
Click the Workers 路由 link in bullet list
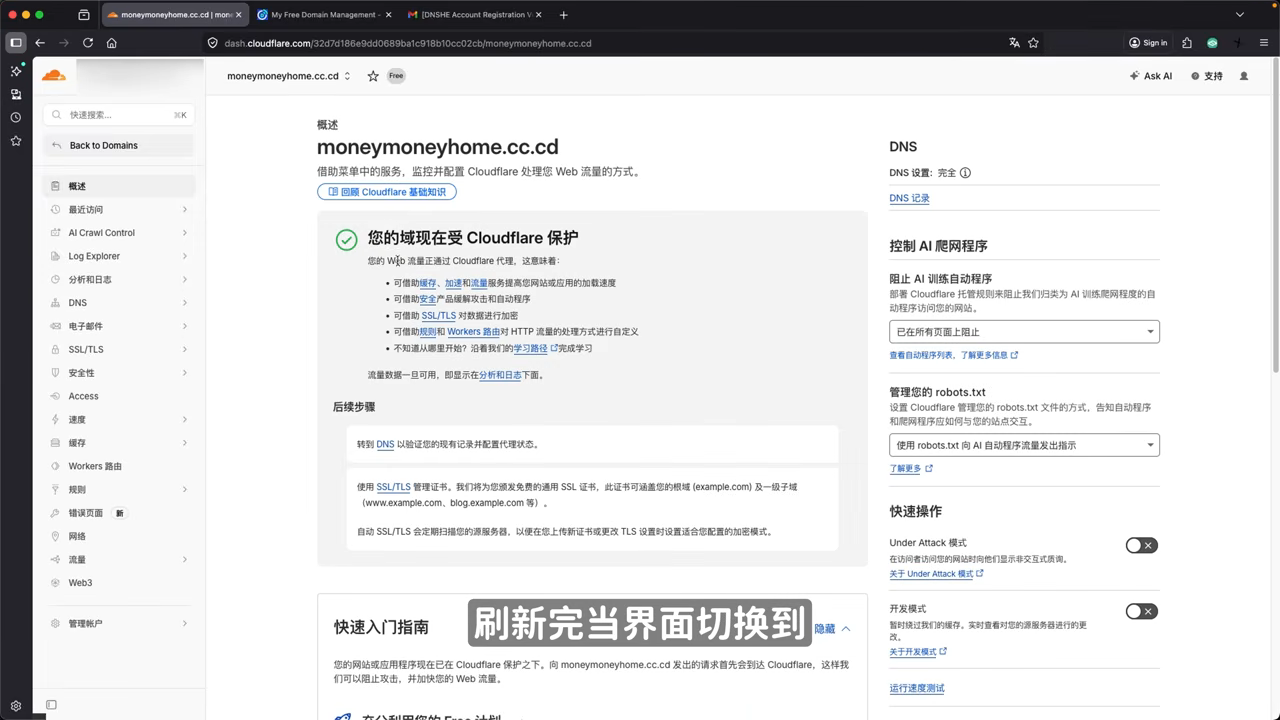(x=473, y=332)
